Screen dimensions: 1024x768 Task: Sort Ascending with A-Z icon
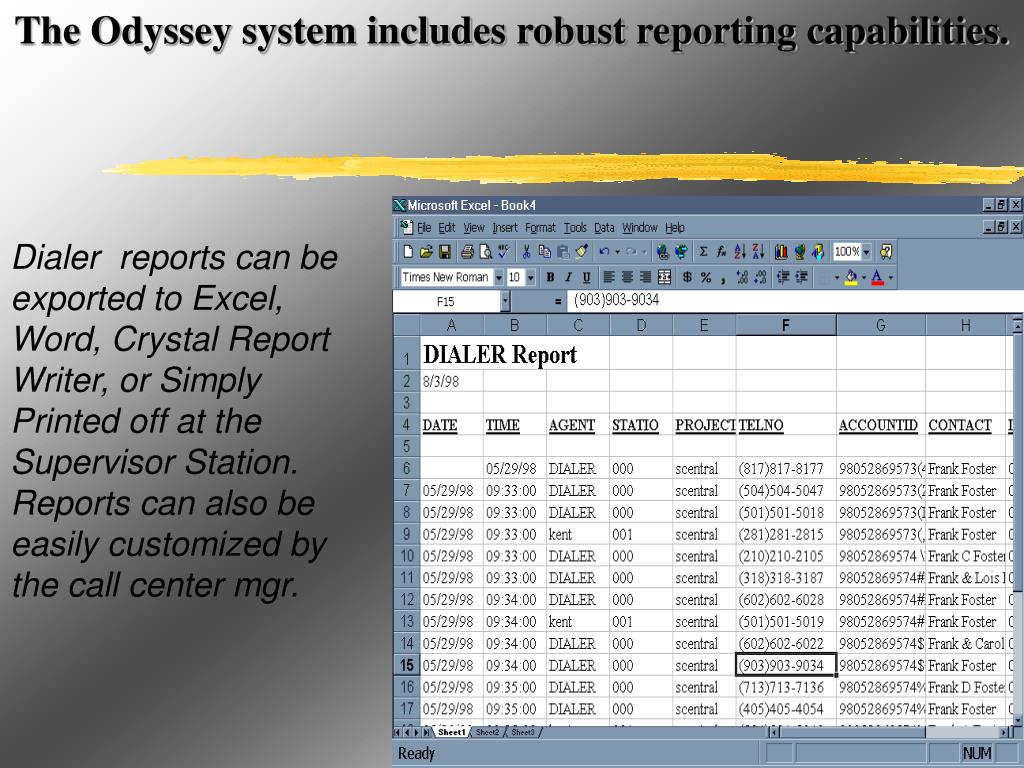point(740,251)
